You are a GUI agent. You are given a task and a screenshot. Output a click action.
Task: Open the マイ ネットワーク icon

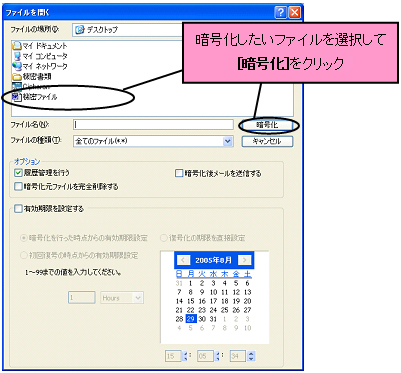point(17,66)
